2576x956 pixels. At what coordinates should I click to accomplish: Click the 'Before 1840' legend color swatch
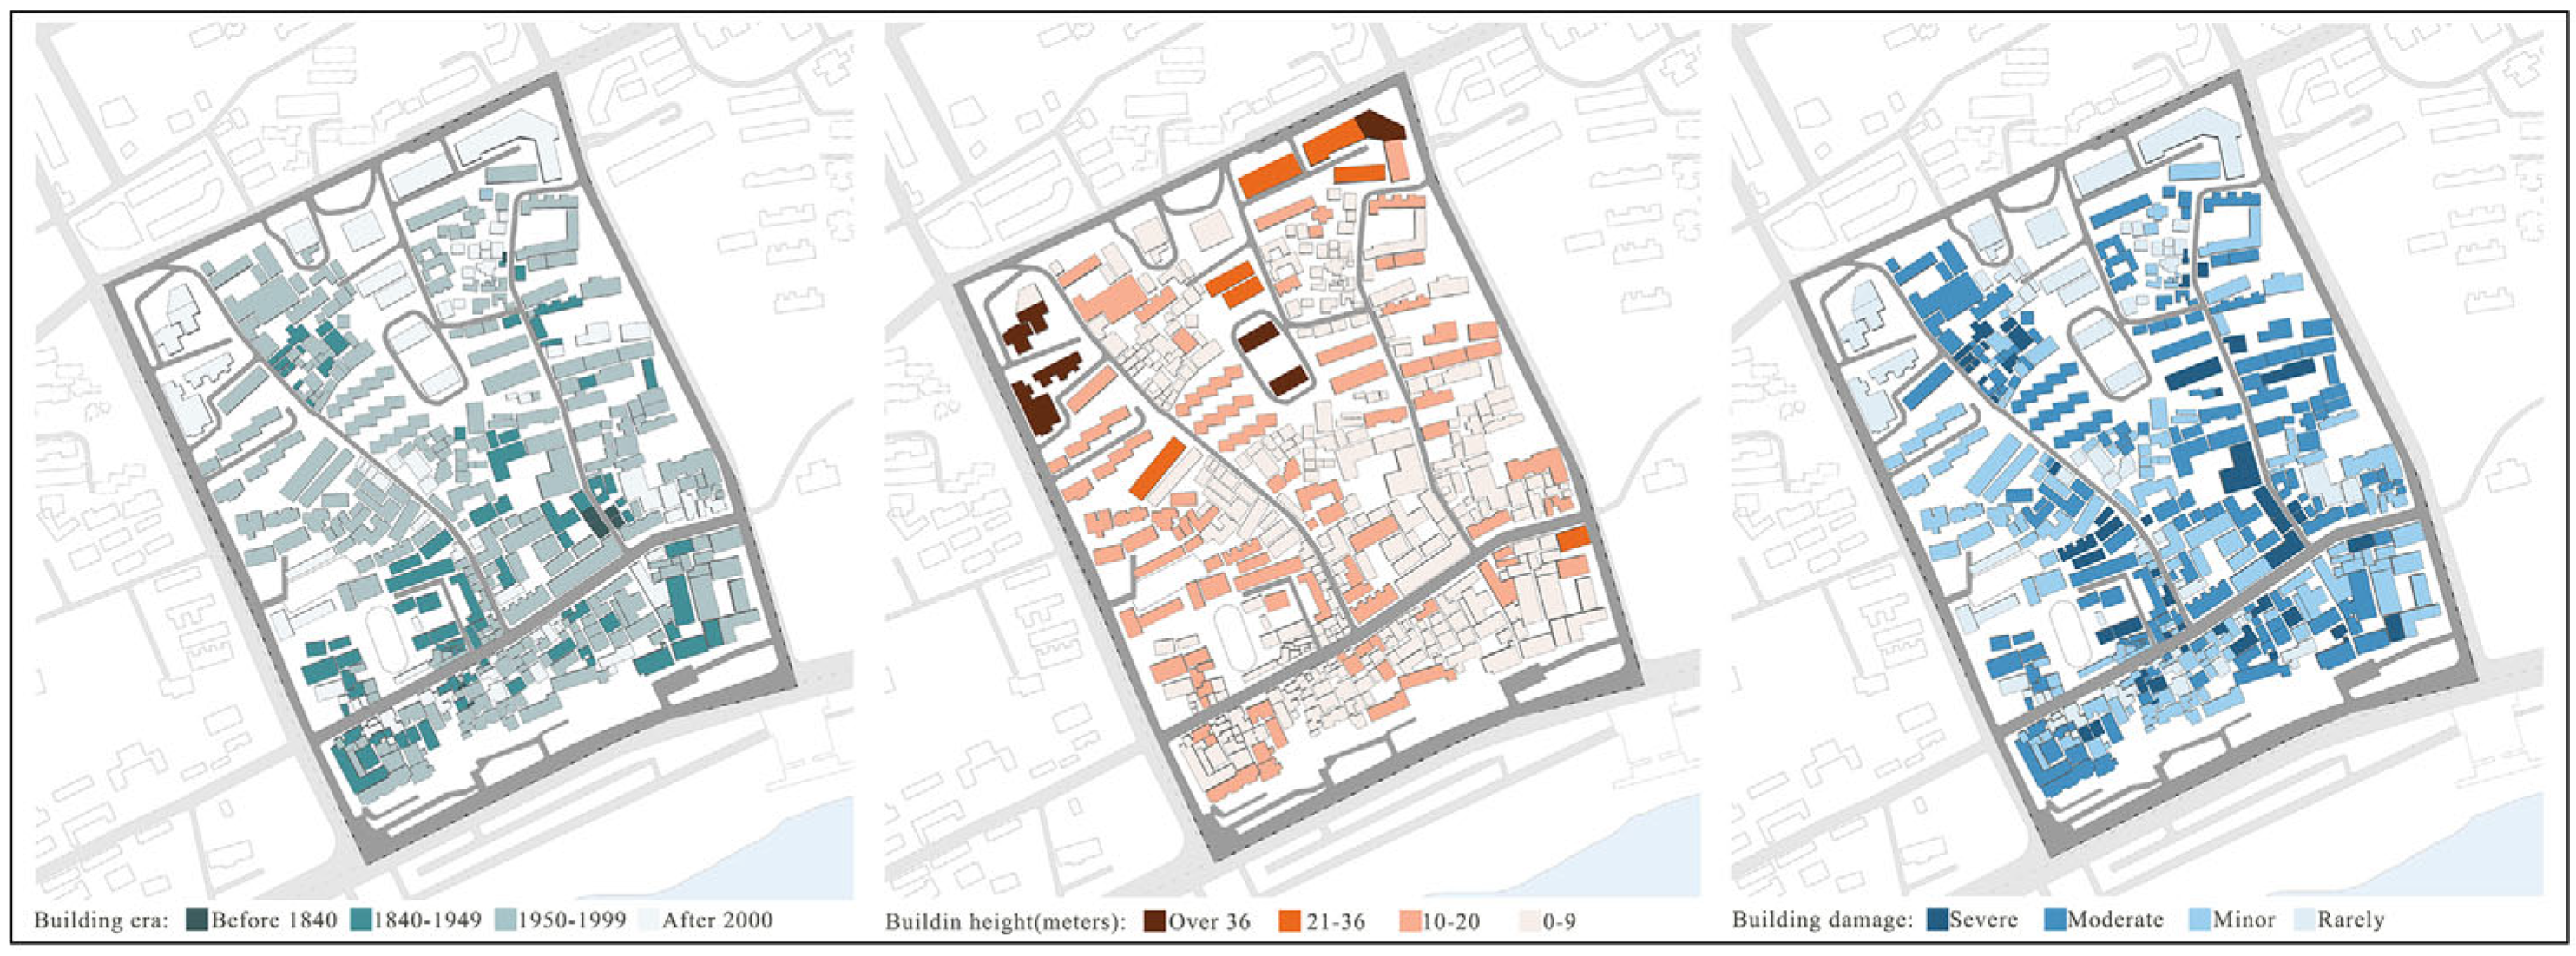pyautogui.click(x=197, y=920)
